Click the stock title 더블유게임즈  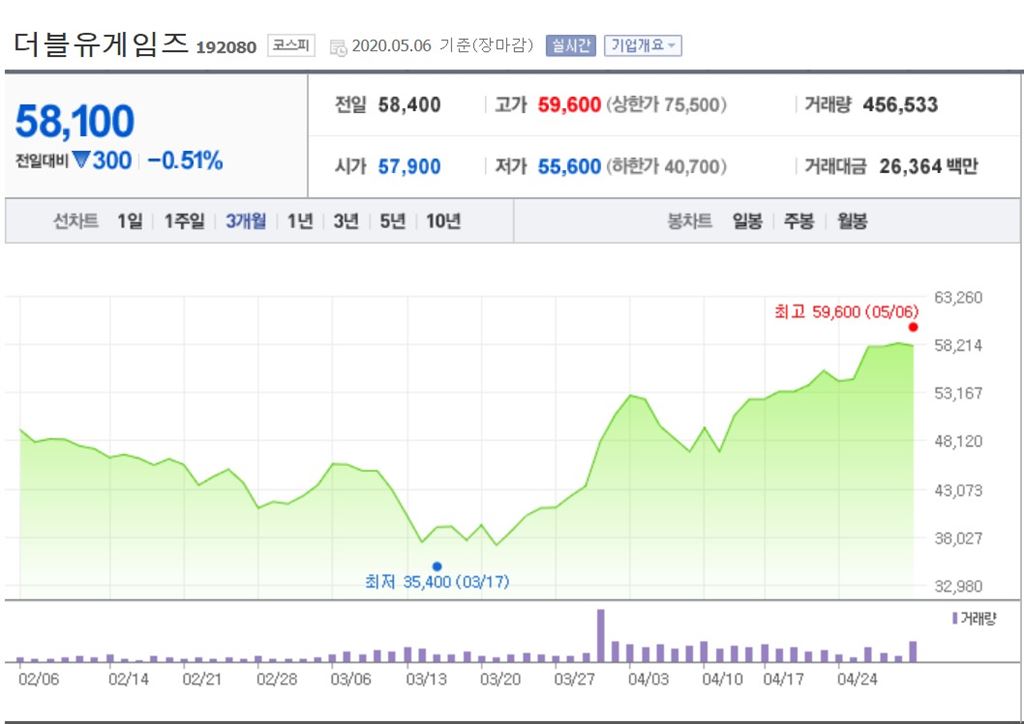pos(101,44)
